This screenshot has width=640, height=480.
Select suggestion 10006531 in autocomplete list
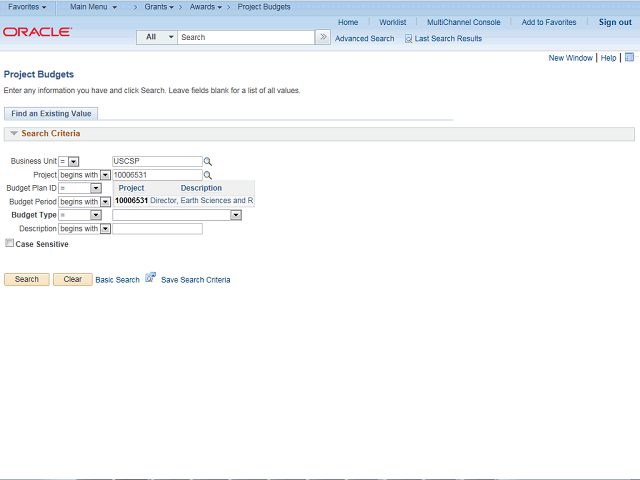pos(131,200)
